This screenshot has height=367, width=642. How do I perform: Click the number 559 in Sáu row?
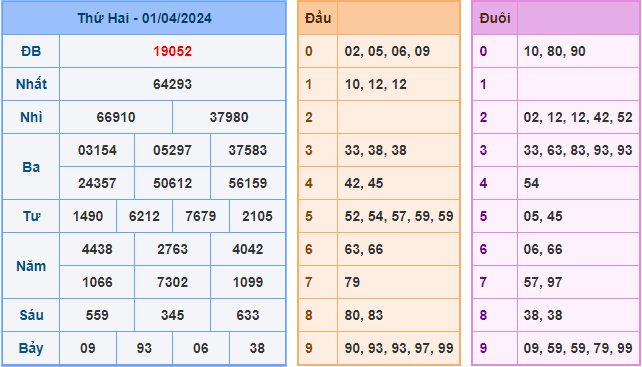(97, 315)
